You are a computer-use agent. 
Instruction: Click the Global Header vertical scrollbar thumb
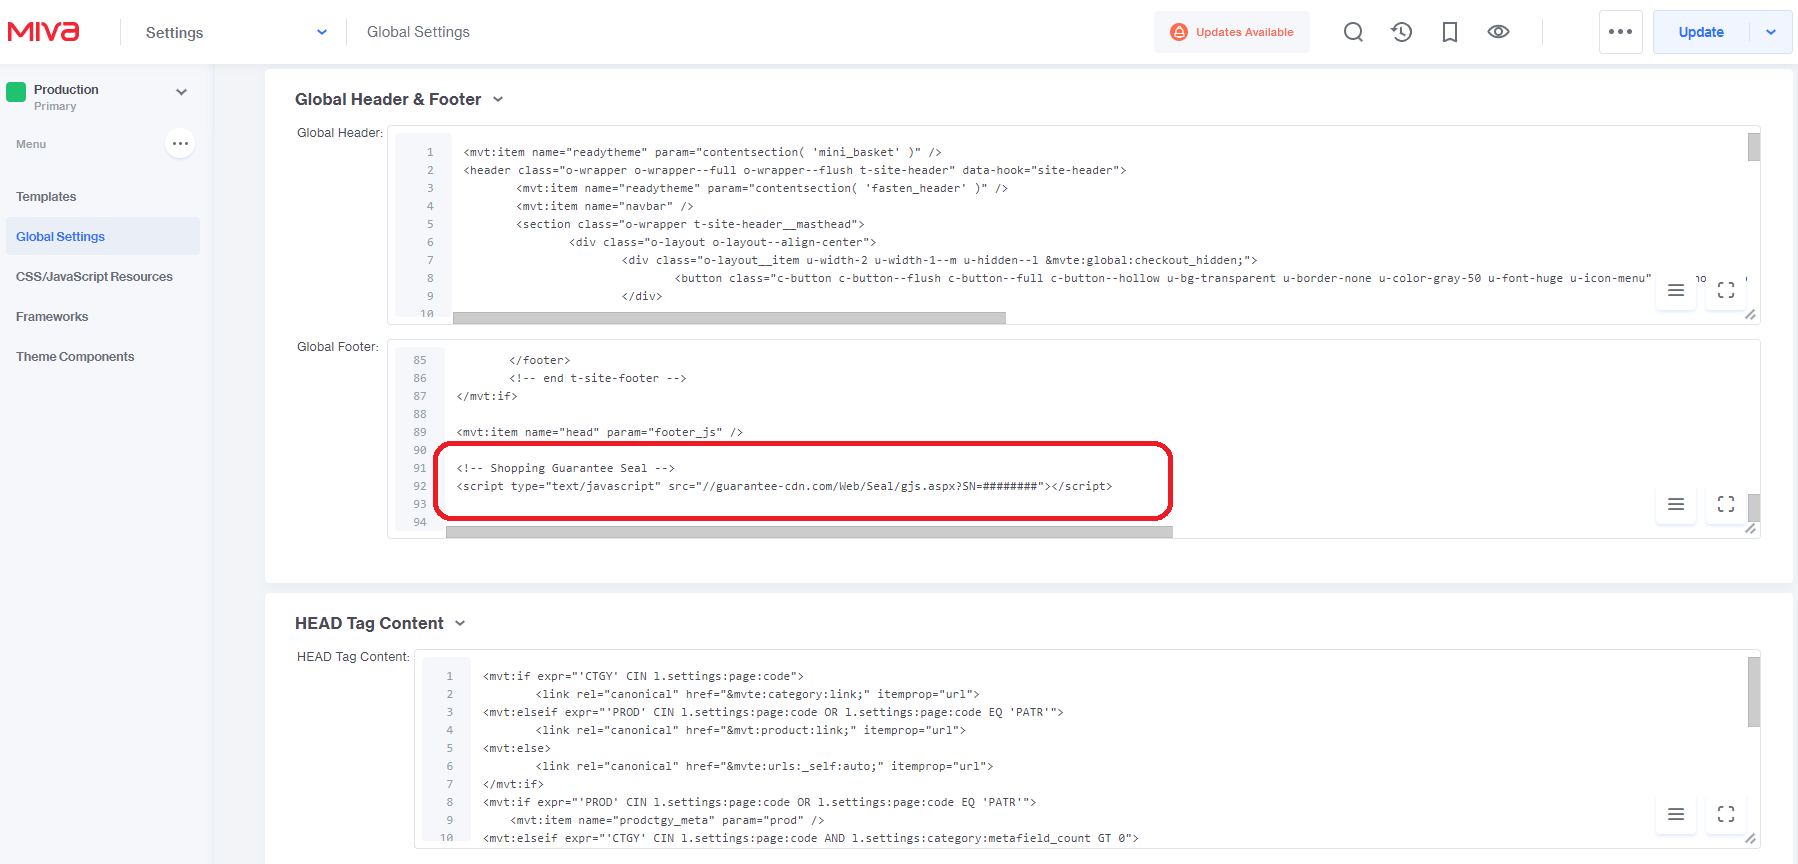pos(1754,147)
